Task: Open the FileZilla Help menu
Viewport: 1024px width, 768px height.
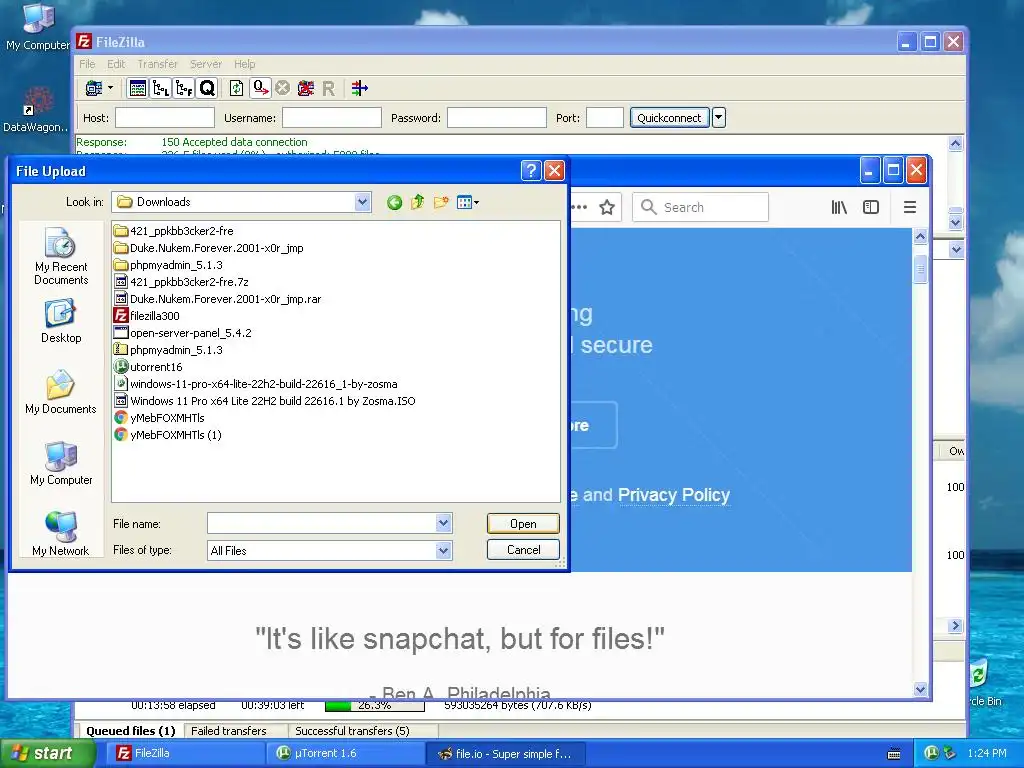Action: click(245, 64)
